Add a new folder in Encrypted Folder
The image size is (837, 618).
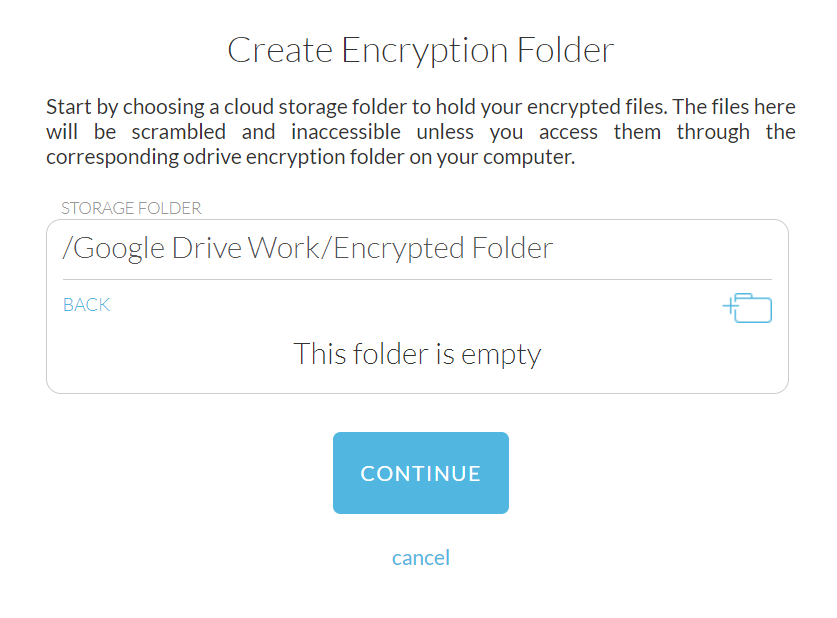pos(748,308)
